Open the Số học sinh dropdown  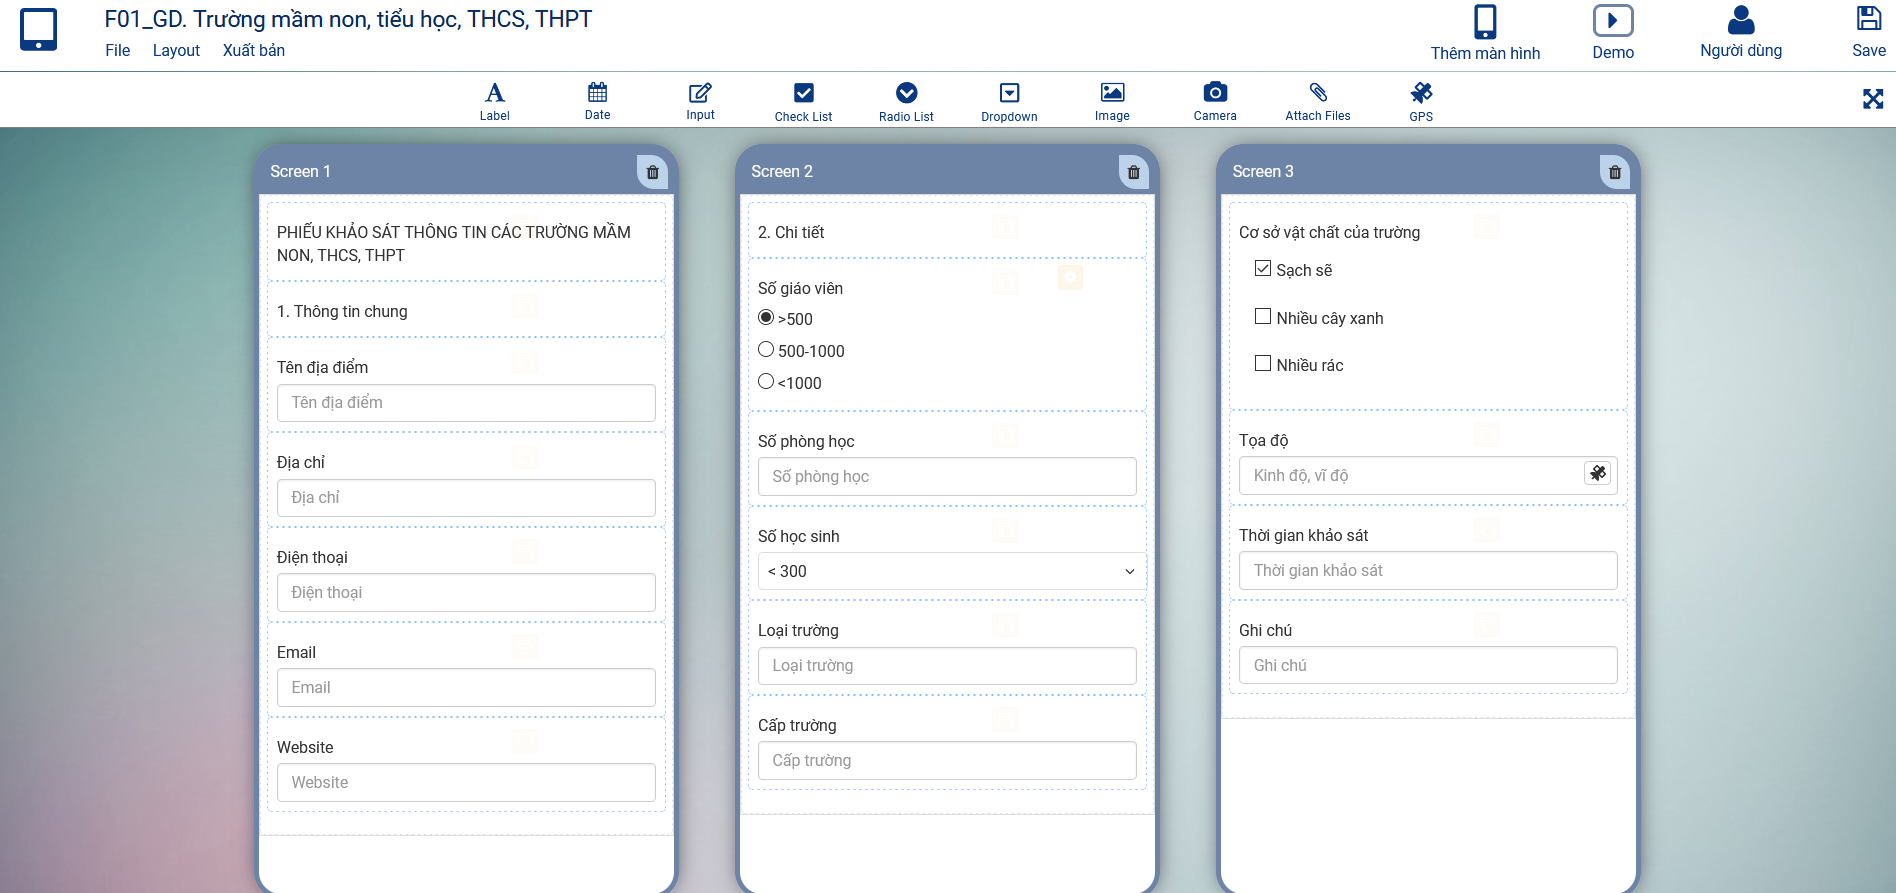947,571
